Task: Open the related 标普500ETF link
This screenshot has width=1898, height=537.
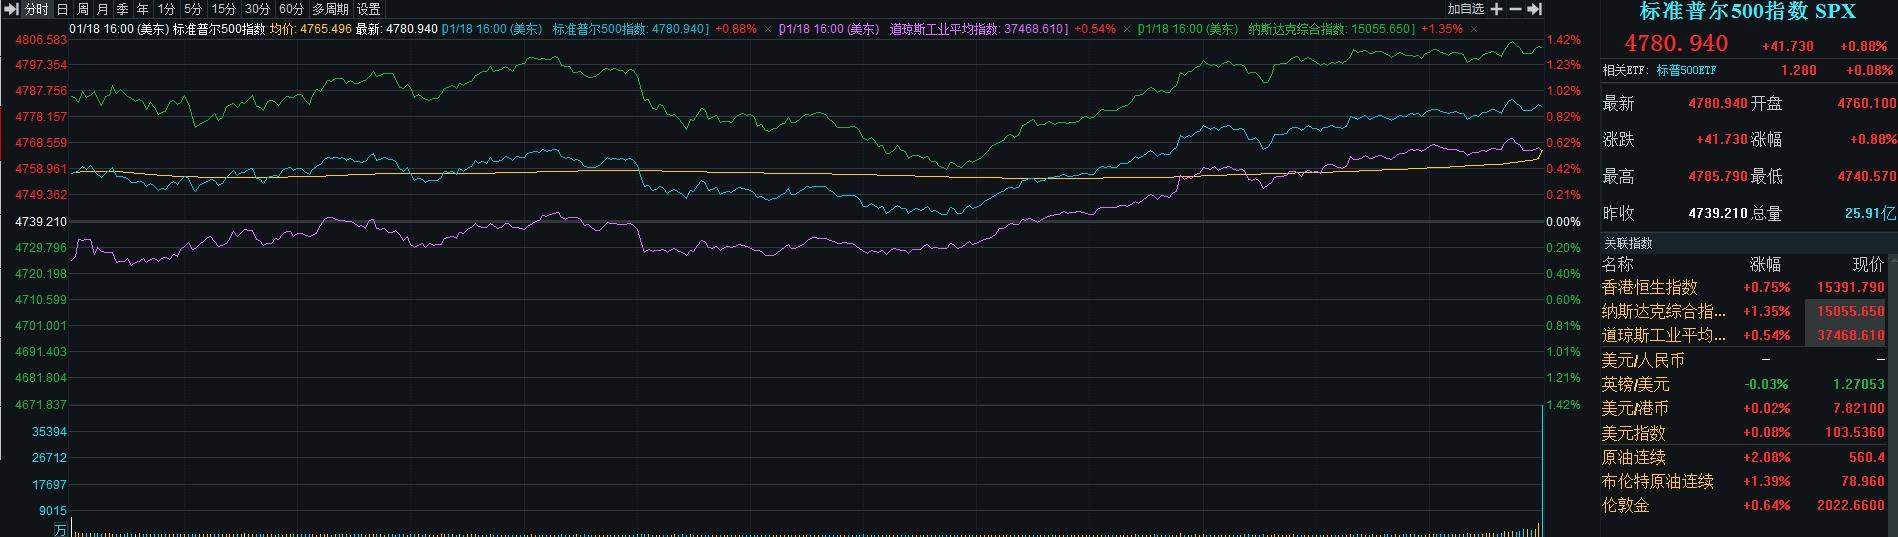Action: coord(1688,70)
